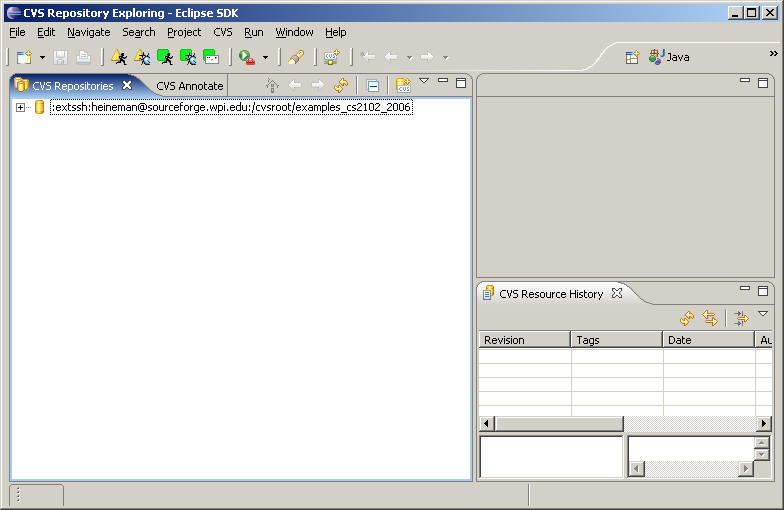Click the tags box scroll-up arrow
This screenshot has width=784, height=510.
pos(761,442)
